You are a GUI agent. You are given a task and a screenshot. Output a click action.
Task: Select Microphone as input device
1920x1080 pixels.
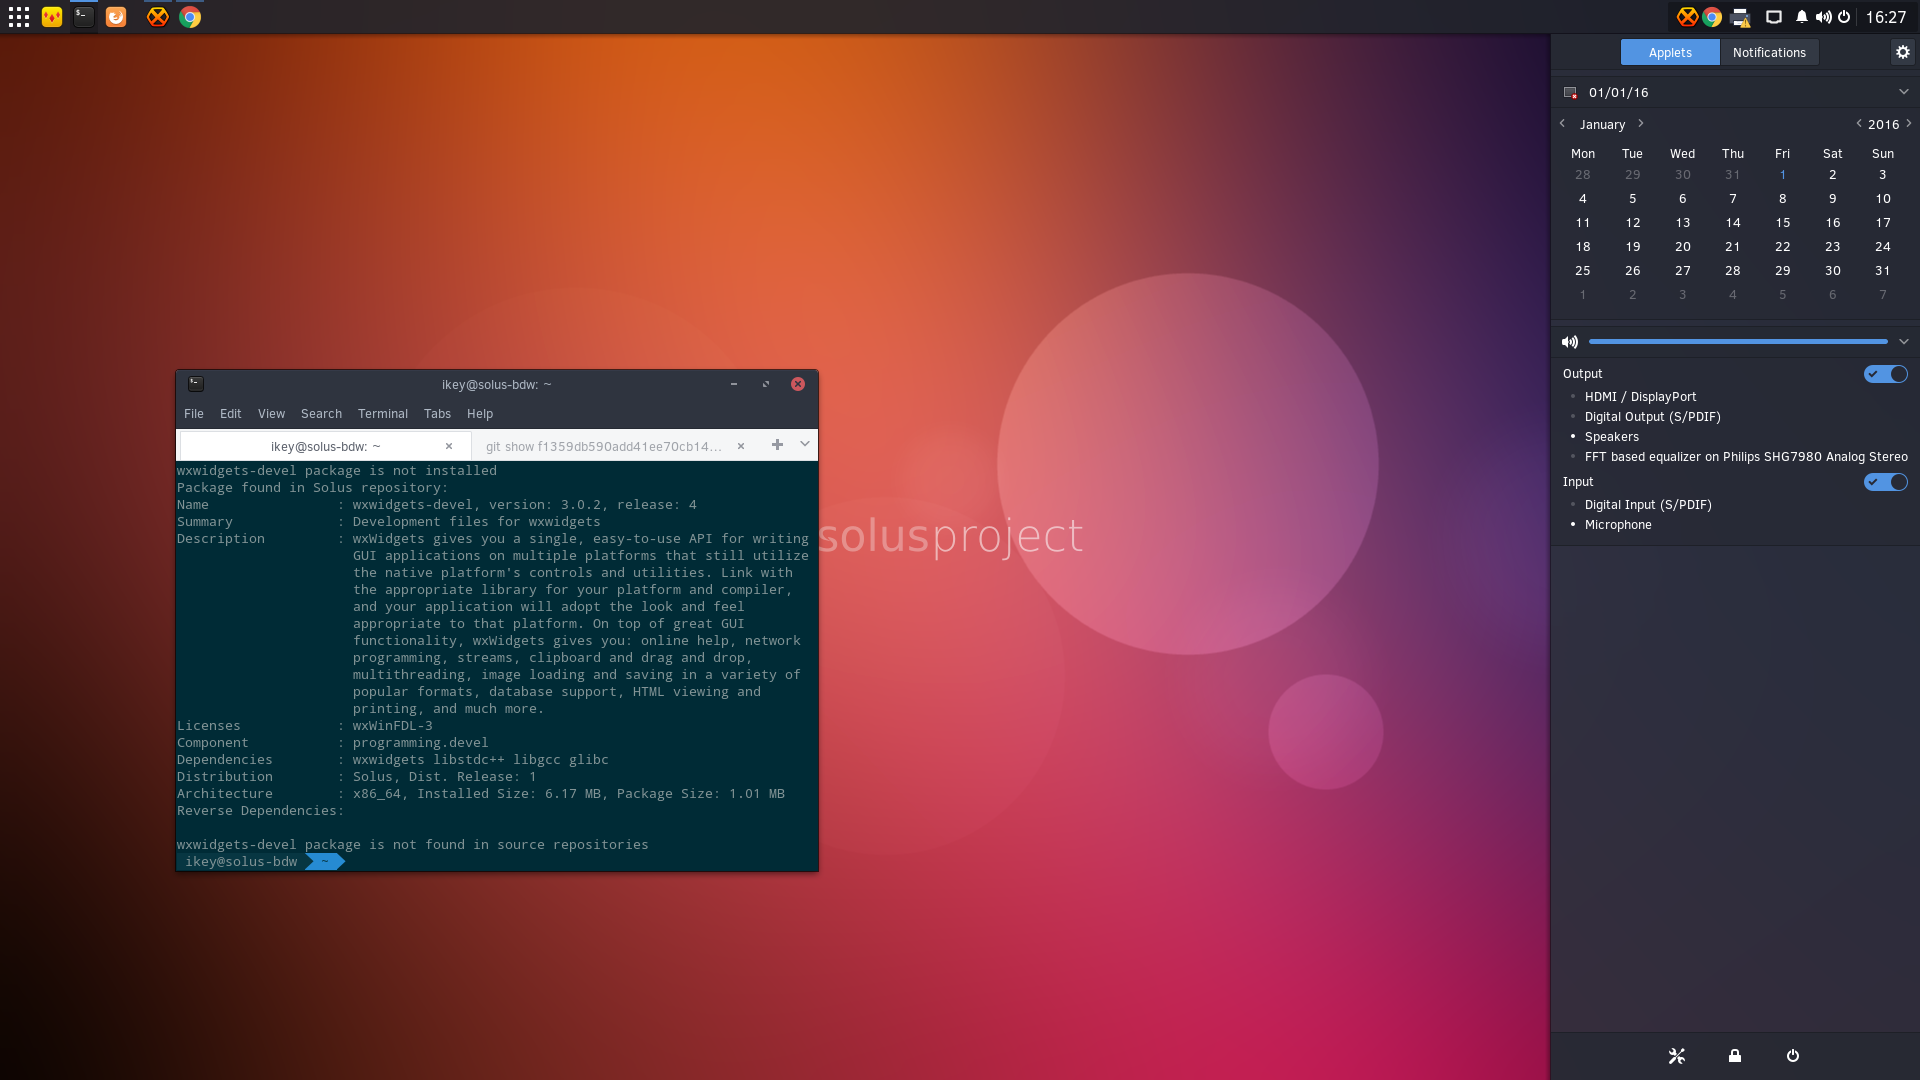1618,525
